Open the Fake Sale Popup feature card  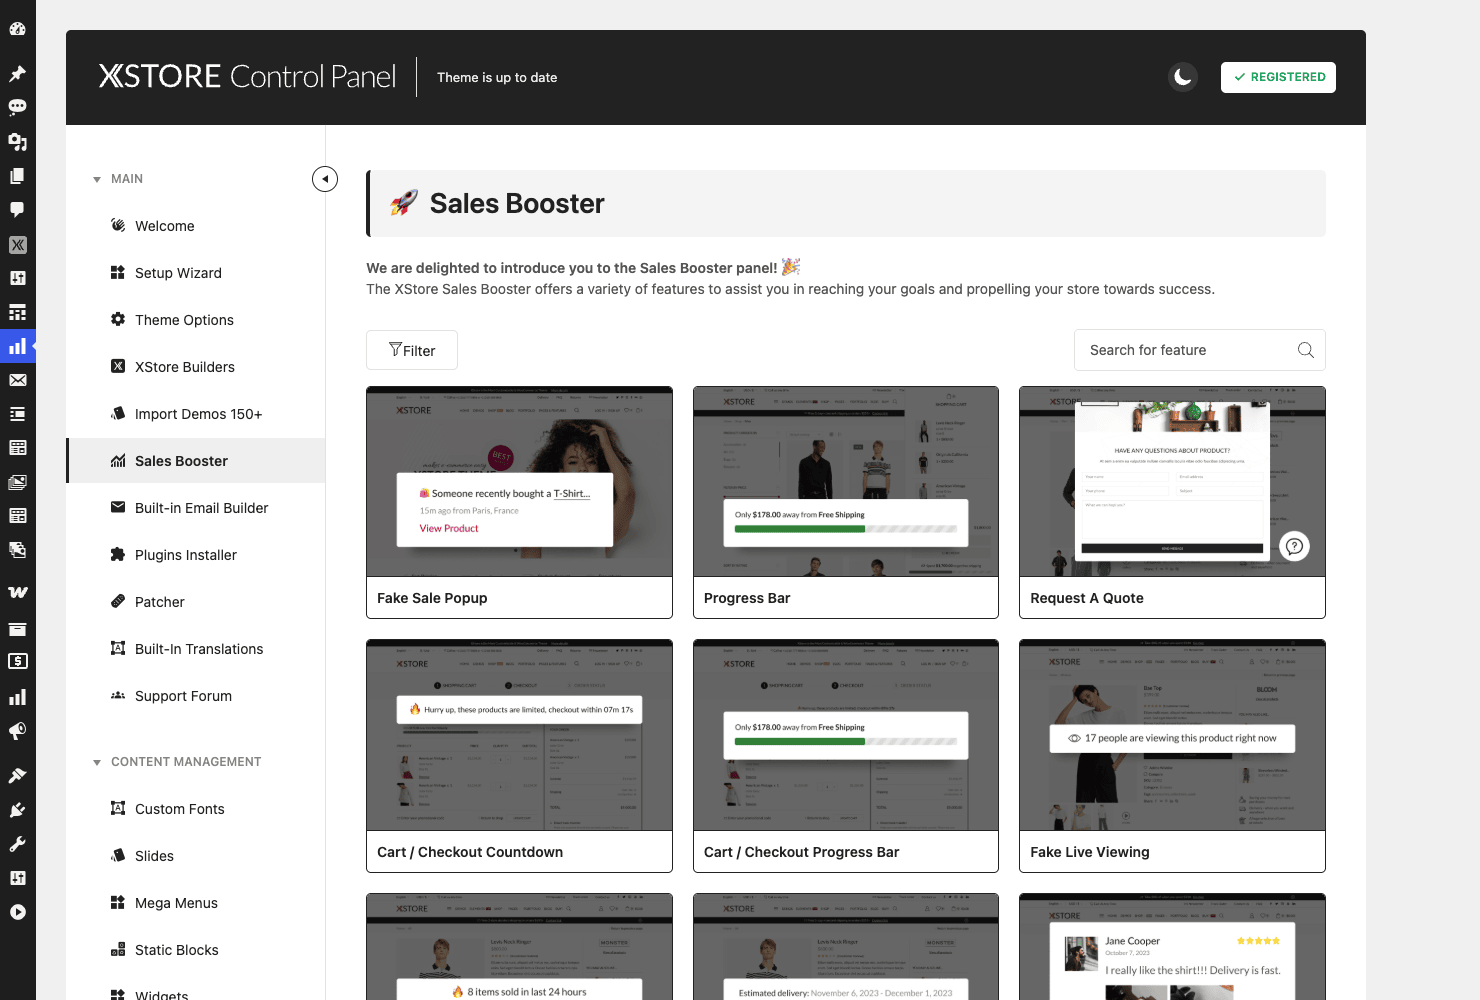coord(519,502)
